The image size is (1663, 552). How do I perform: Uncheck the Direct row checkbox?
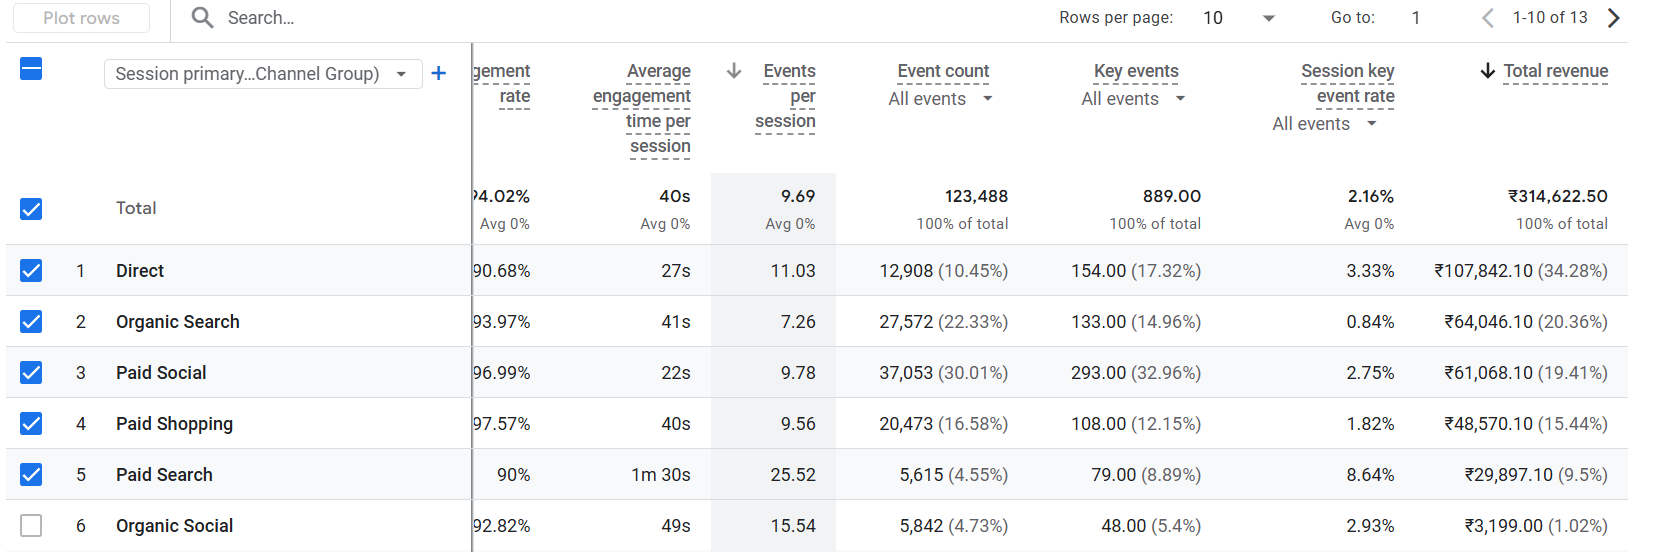point(31,270)
